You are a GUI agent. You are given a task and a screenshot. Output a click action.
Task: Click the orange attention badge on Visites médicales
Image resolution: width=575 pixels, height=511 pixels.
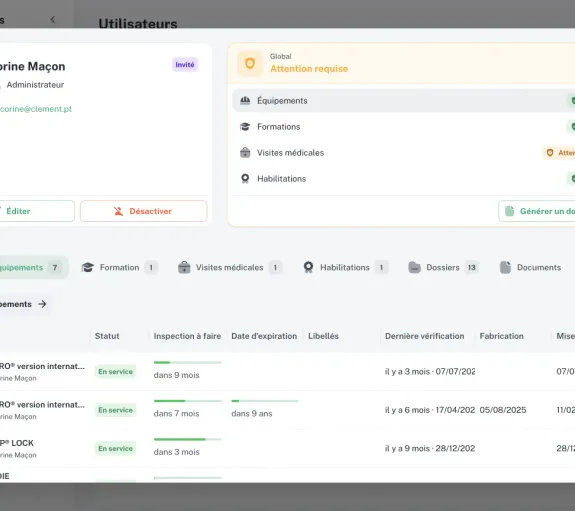pos(559,153)
